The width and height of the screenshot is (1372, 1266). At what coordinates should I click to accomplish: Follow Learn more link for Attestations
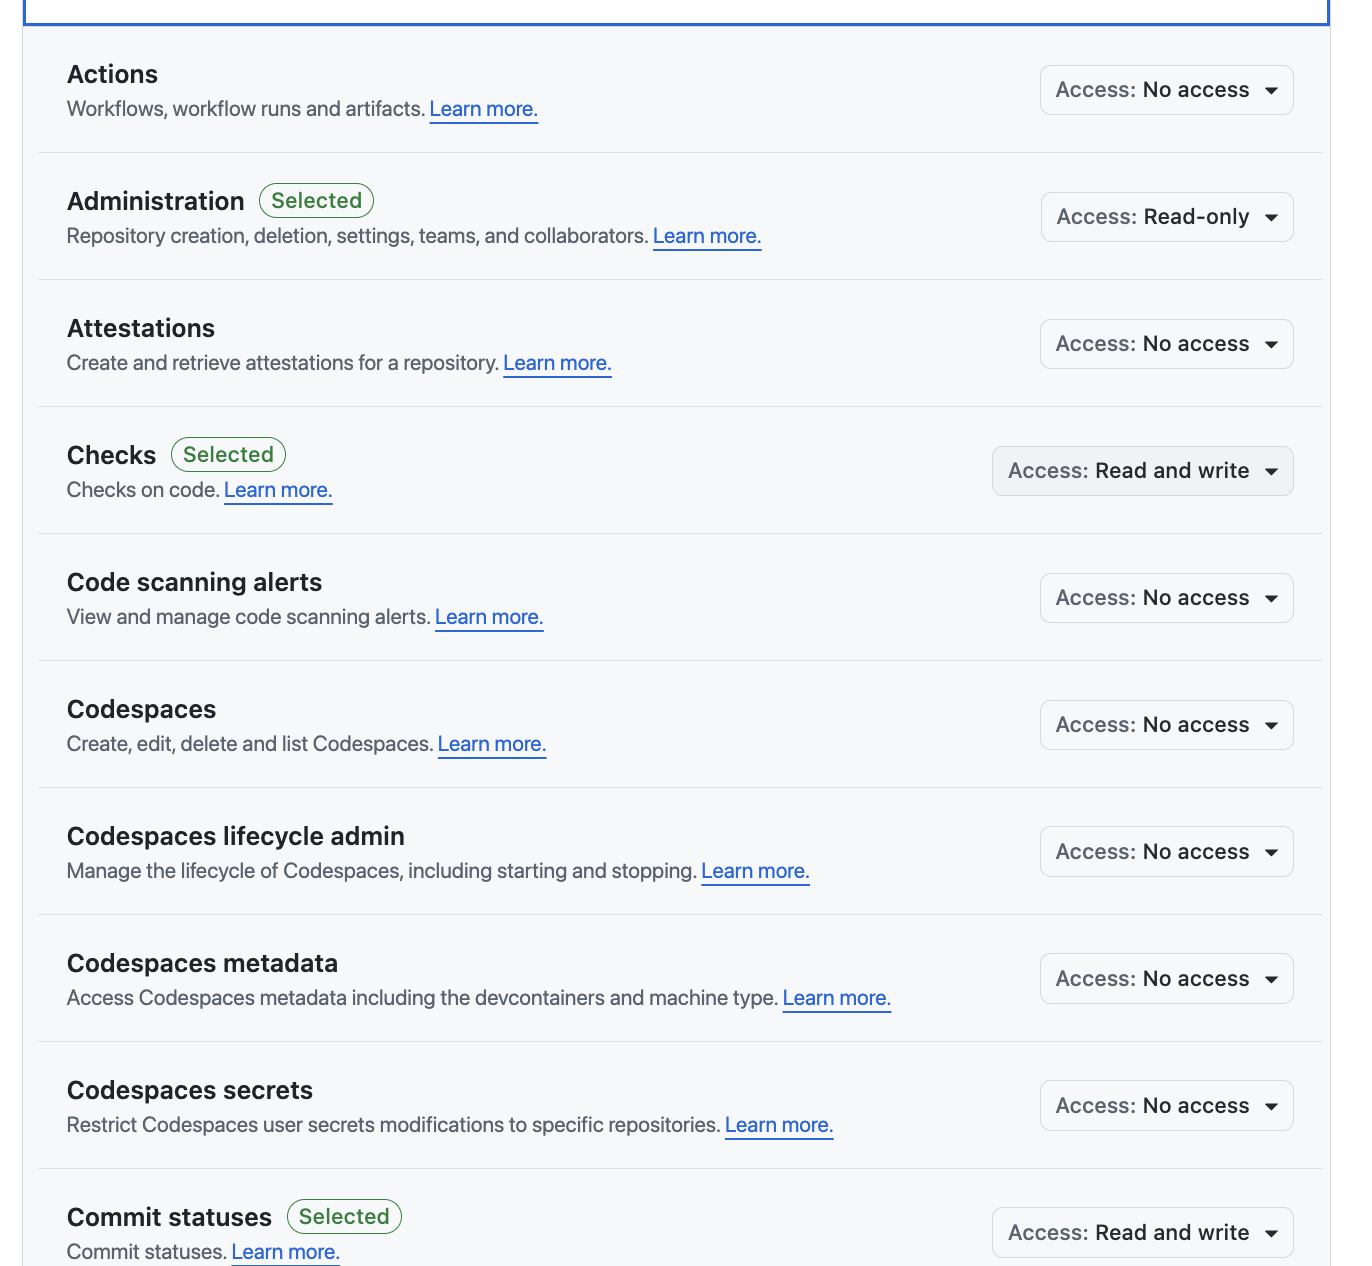[x=557, y=363]
